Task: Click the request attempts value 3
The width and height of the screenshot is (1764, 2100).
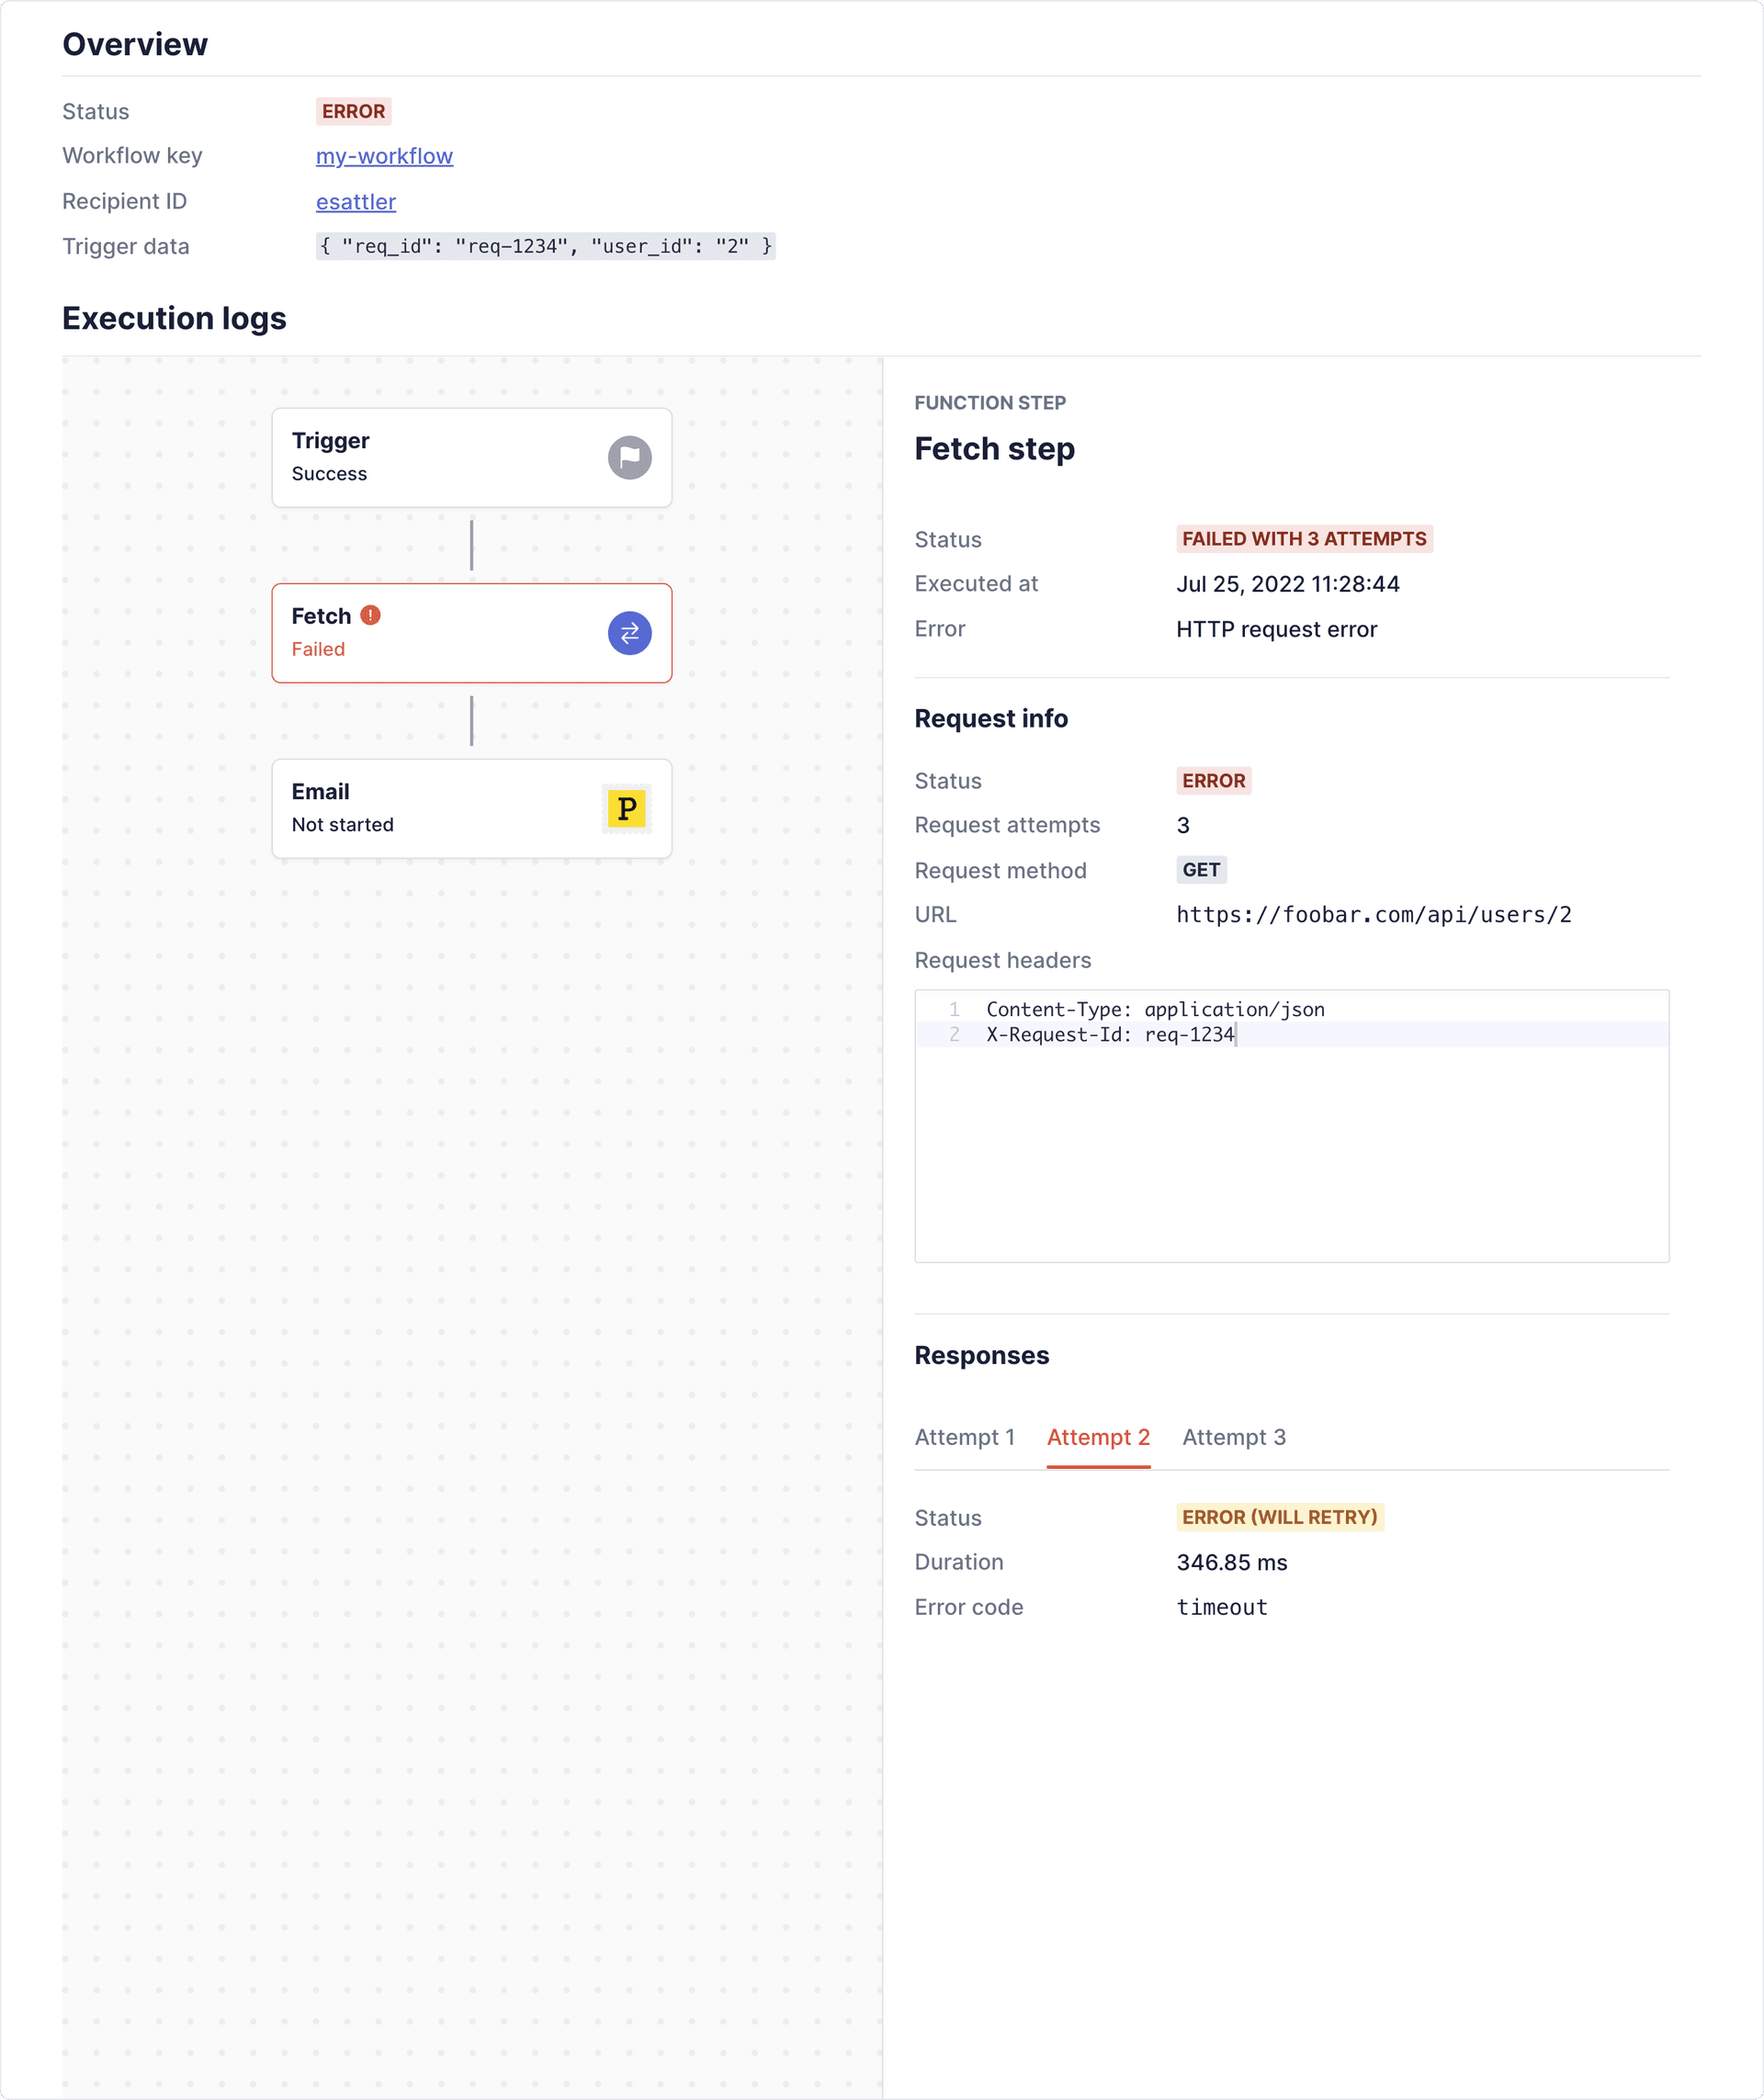Action: coord(1183,826)
